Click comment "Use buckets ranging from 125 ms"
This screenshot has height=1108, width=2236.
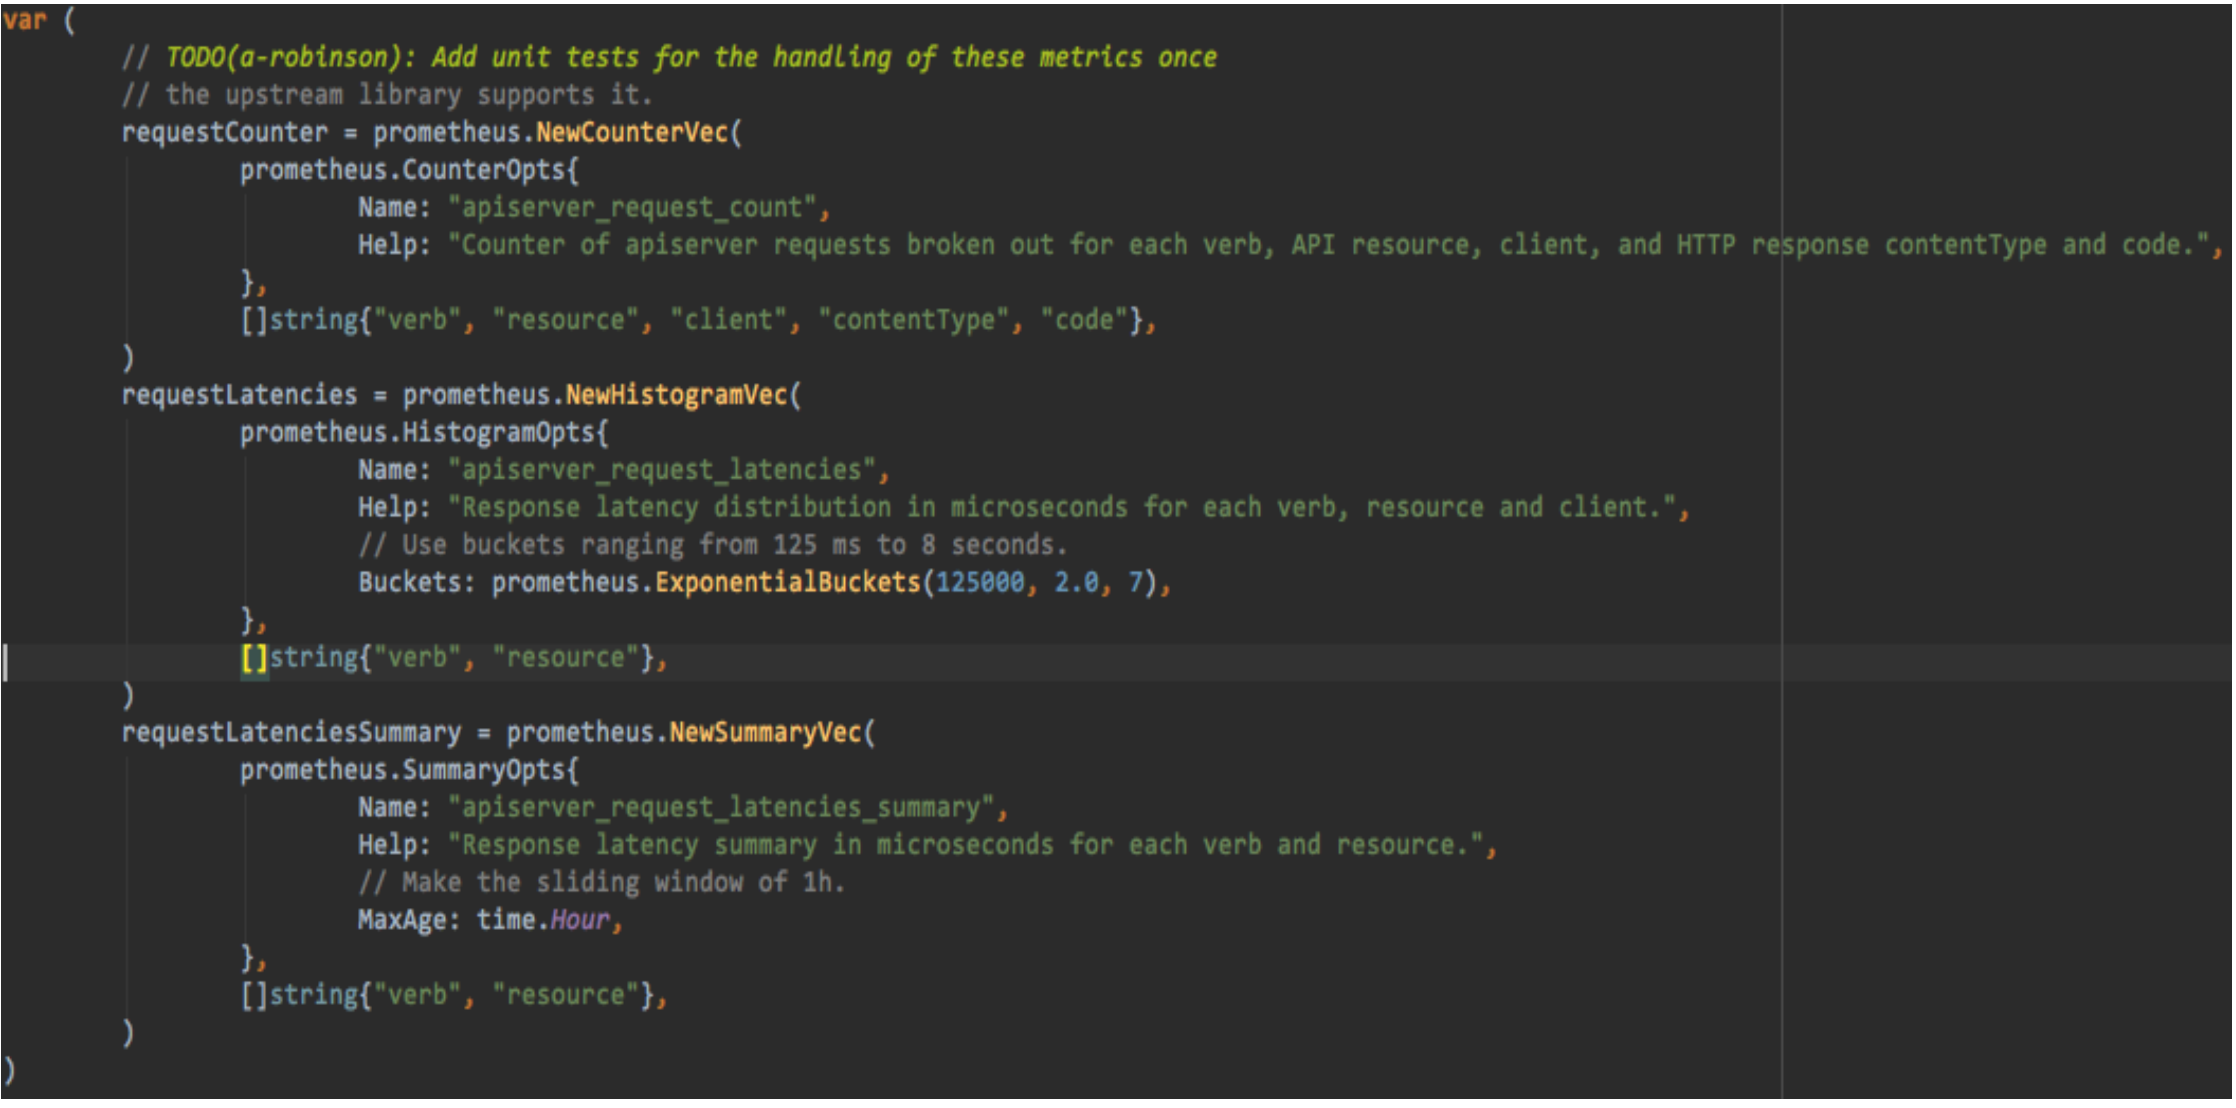(x=714, y=545)
